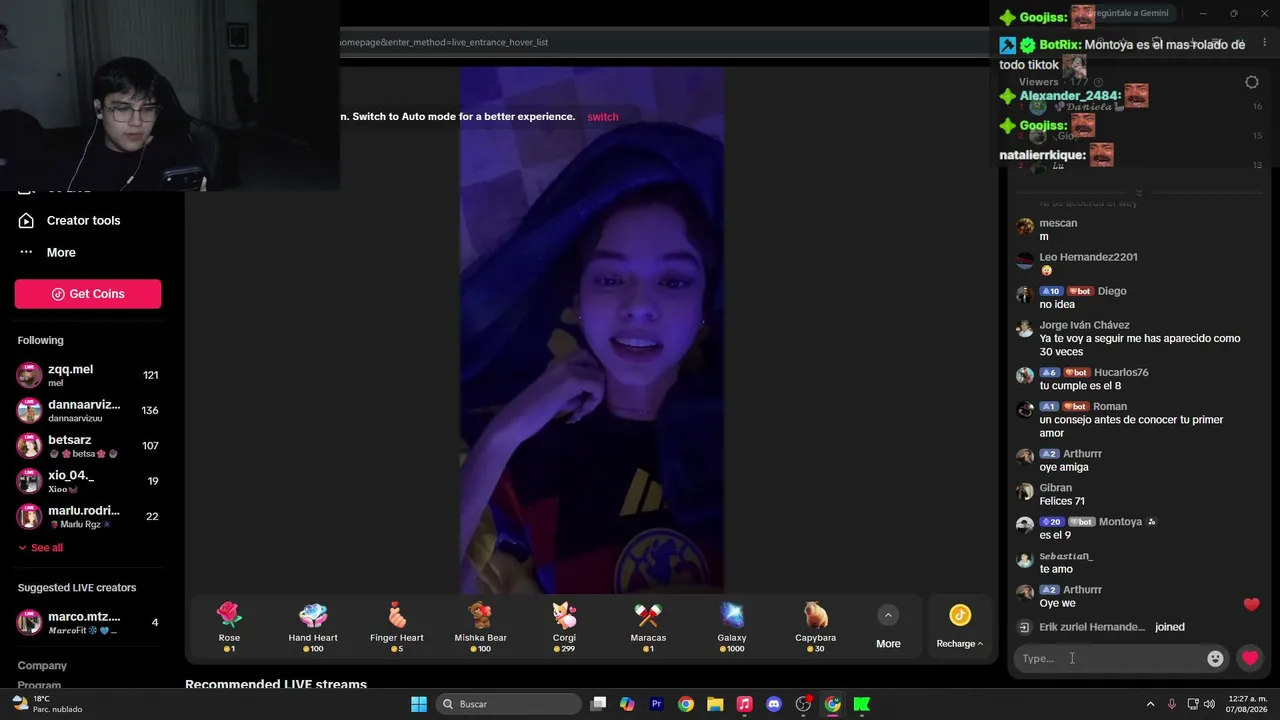This screenshot has height=720, width=1280.
Task: Click username Diego in chat
Action: 1112,291
